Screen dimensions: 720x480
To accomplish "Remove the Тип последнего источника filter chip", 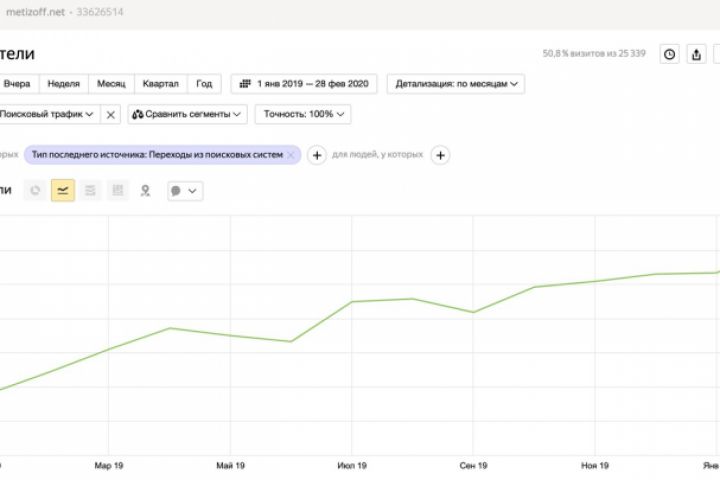I will point(291,155).
